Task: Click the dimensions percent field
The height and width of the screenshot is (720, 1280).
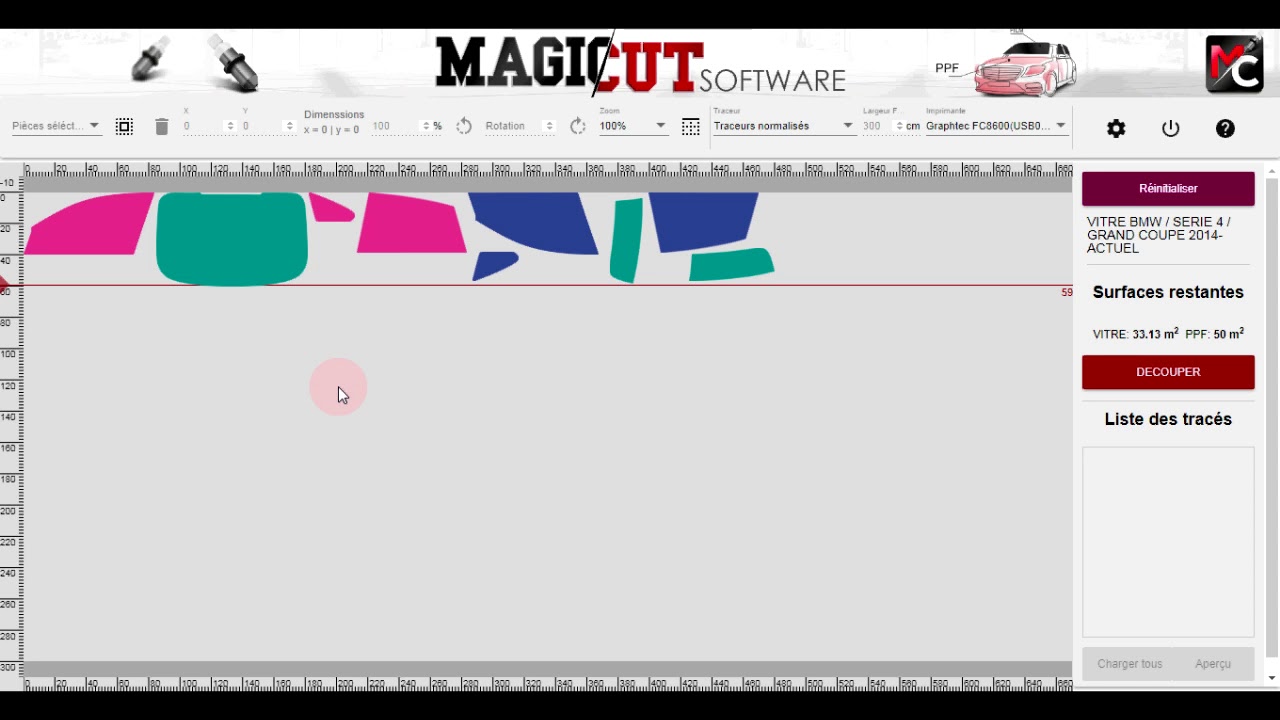Action: (395, 126)
